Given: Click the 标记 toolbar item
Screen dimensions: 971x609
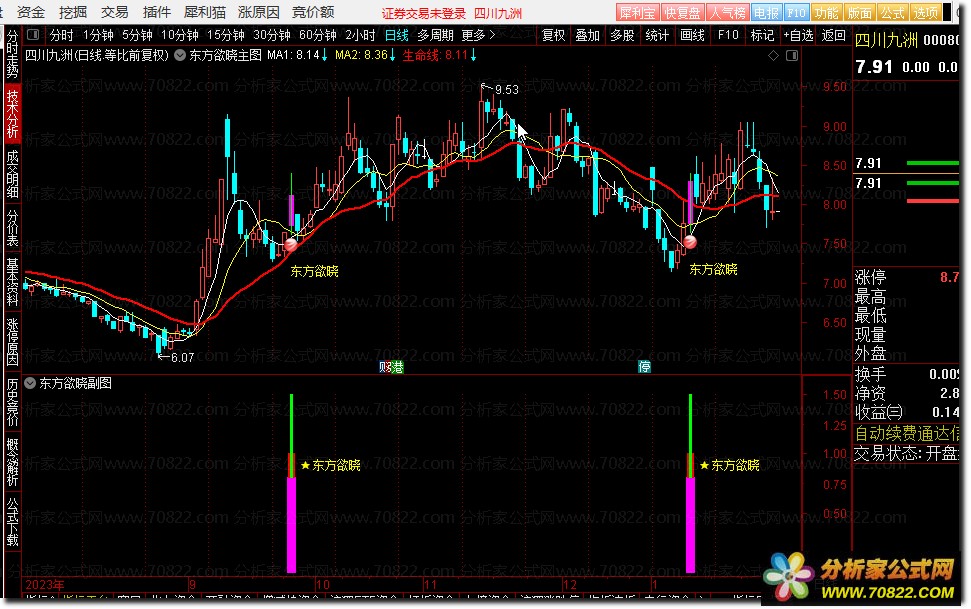Looking at the screenshot, I should click(762, 35).
